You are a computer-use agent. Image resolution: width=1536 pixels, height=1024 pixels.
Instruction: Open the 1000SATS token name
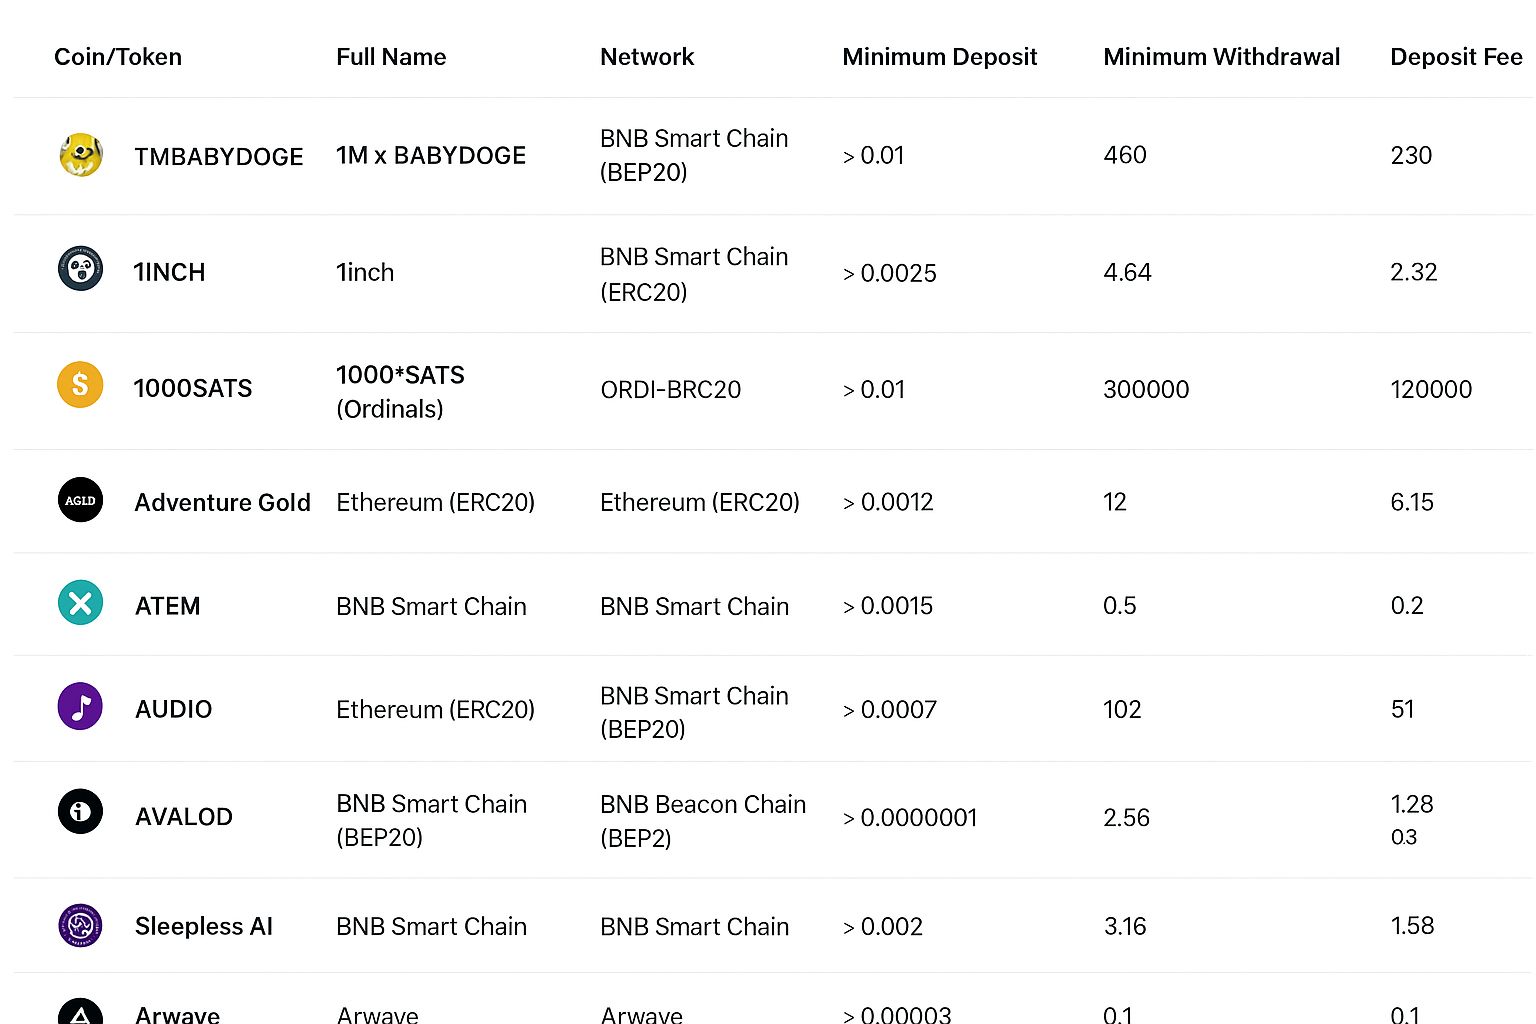pyautogui.click(x=193, y=388)
